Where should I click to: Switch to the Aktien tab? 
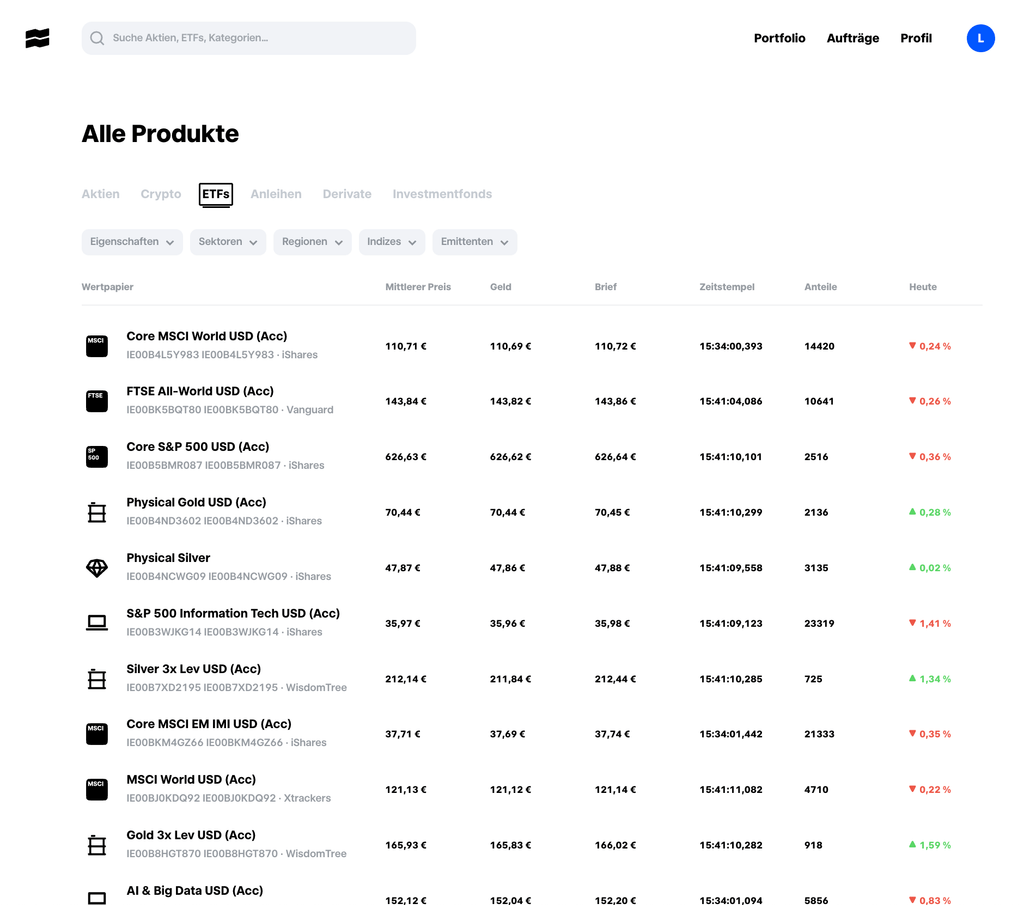click(x=100, y=194)
